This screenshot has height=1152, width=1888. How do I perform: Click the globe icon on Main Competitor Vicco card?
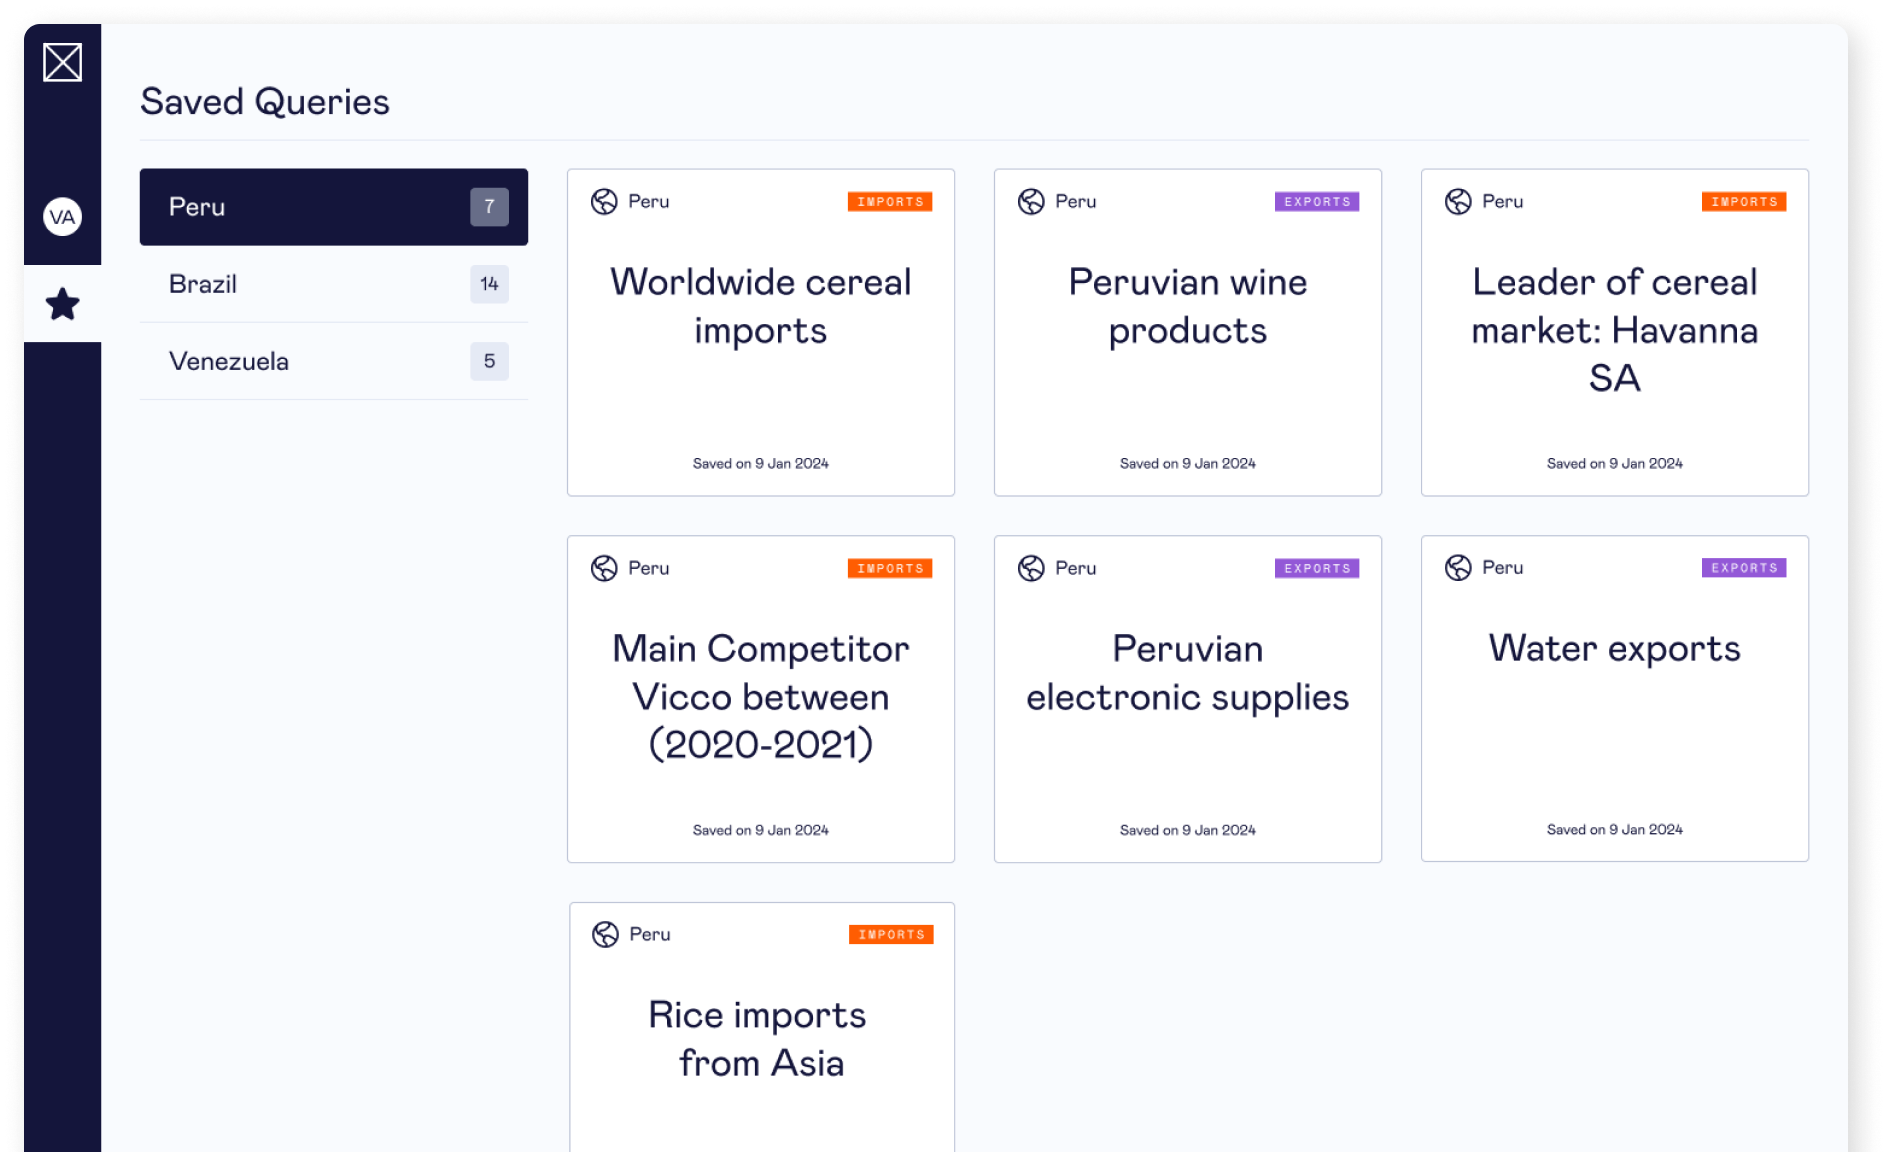pos(605,567)
